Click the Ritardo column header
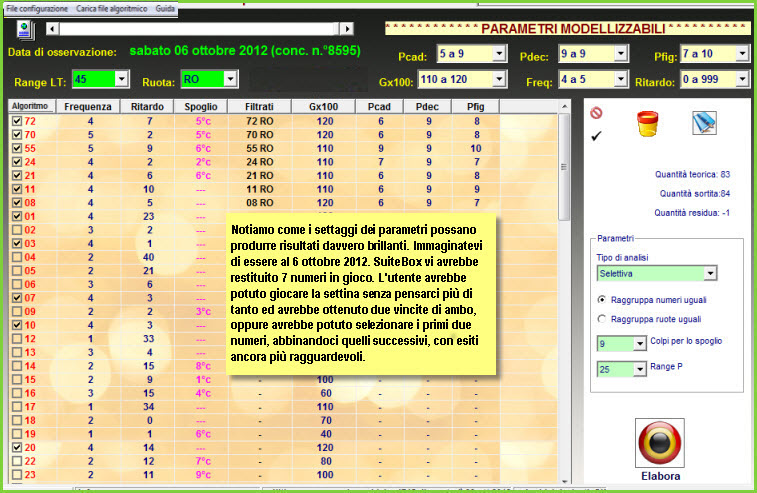Screen dimensions: 757x493 coord(147,106)
